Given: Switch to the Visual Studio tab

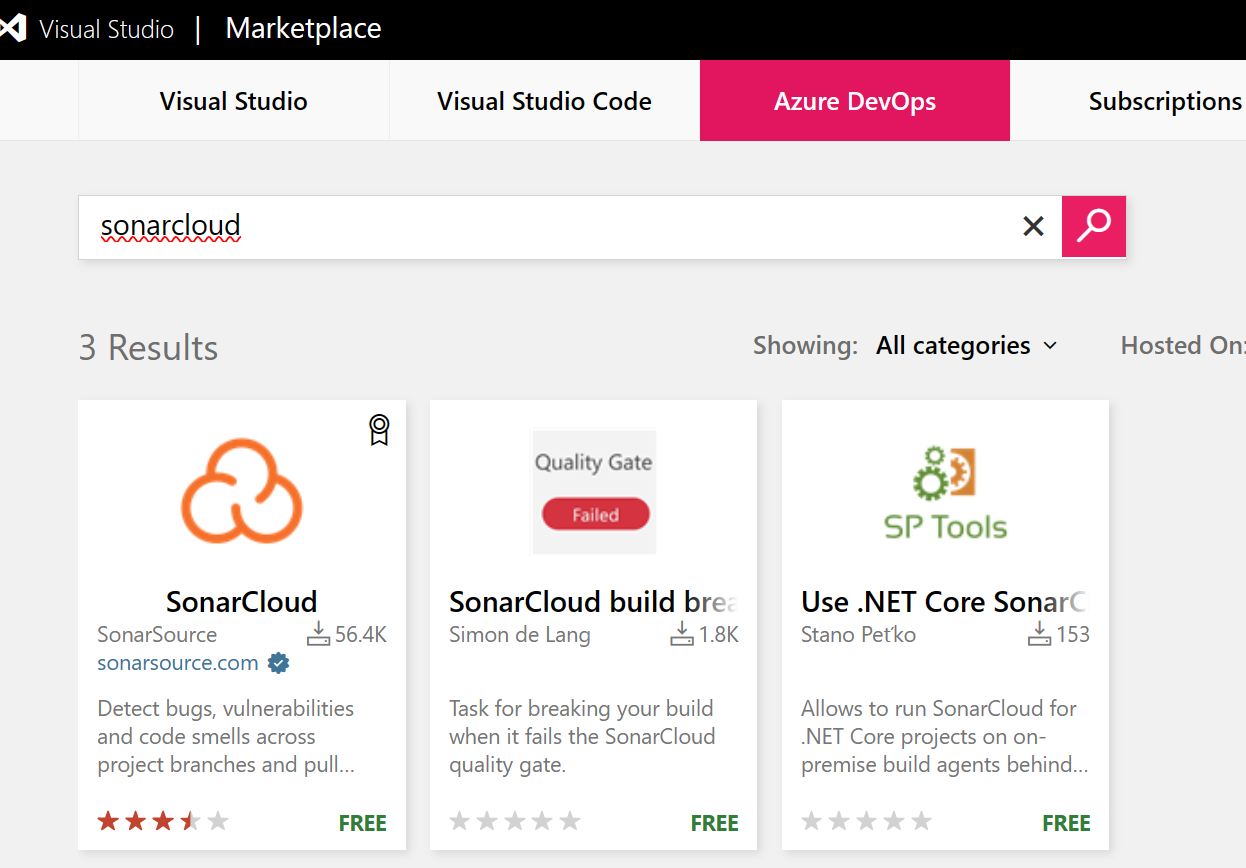Looking at the screenshot, I should click(x=234, y=101).
